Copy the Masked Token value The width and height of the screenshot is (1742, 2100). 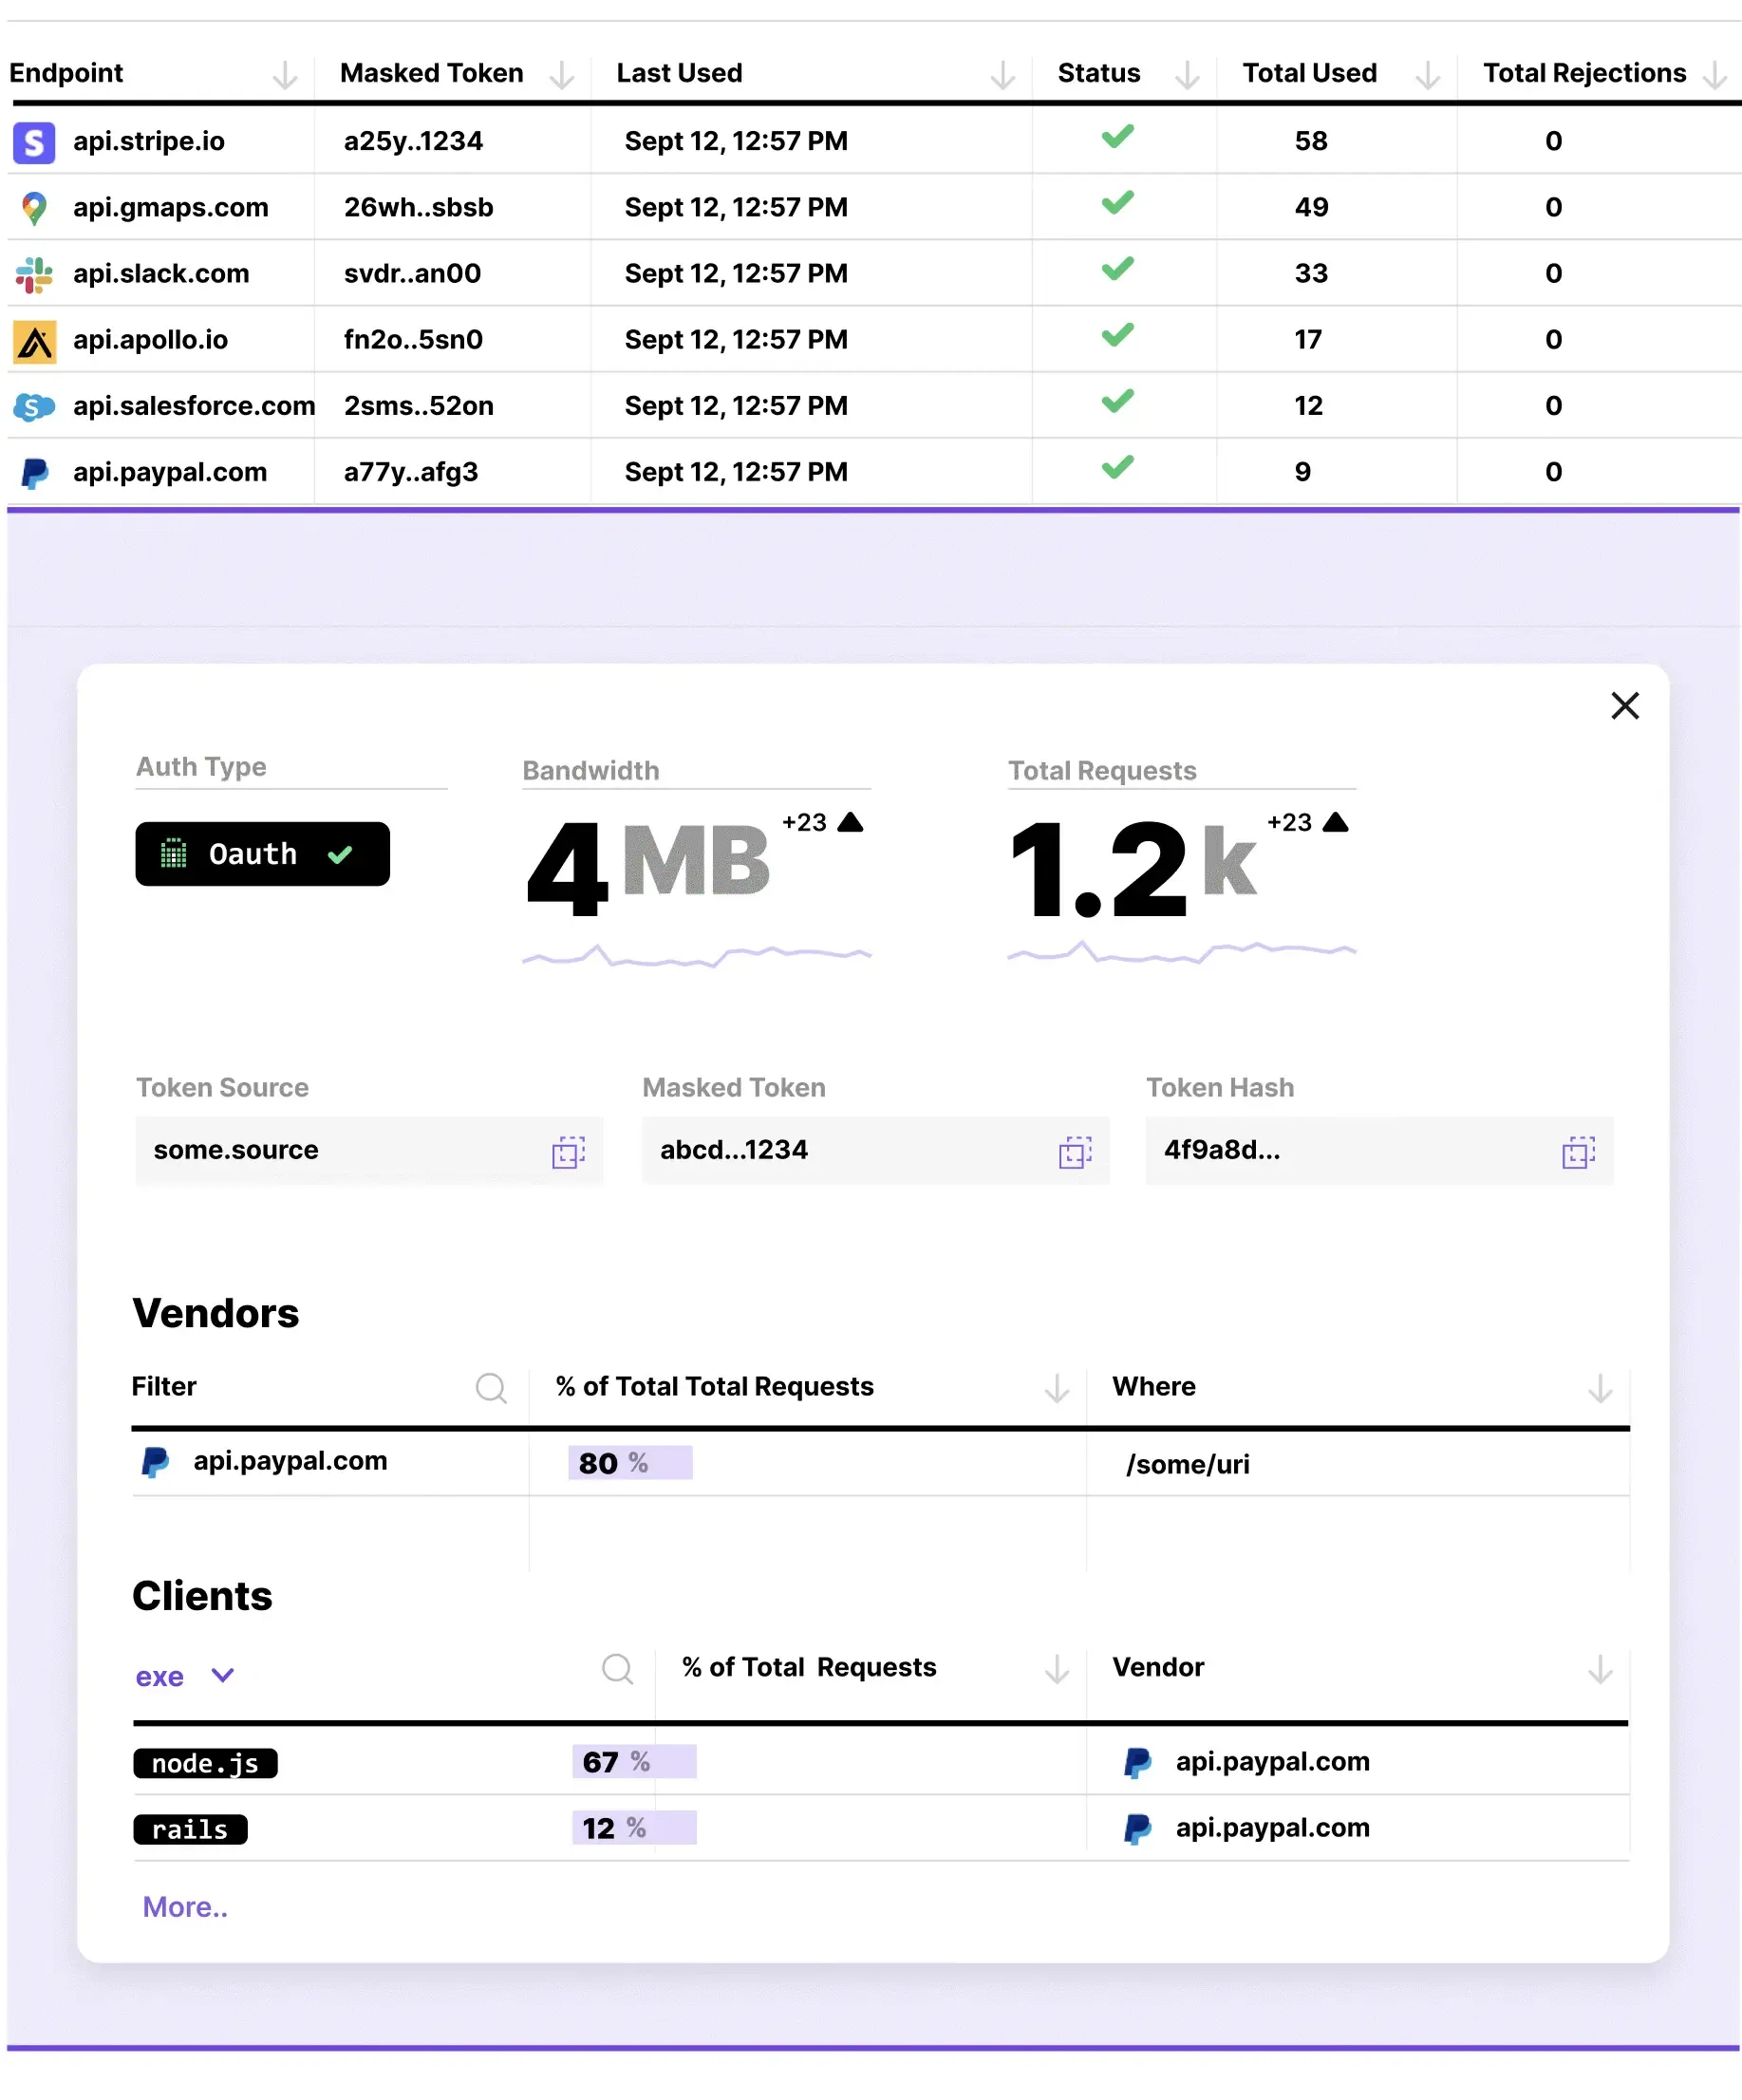tap(1075, 1152)
